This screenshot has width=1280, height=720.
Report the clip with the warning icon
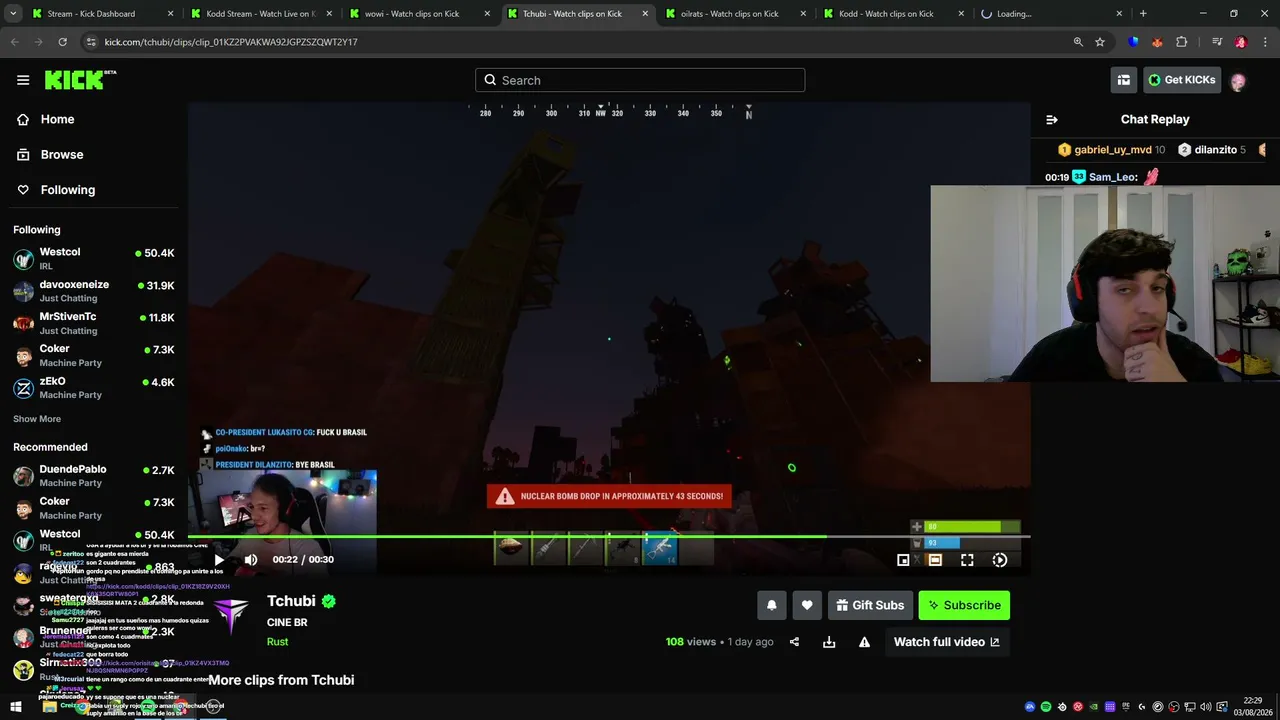coord(864,642)
